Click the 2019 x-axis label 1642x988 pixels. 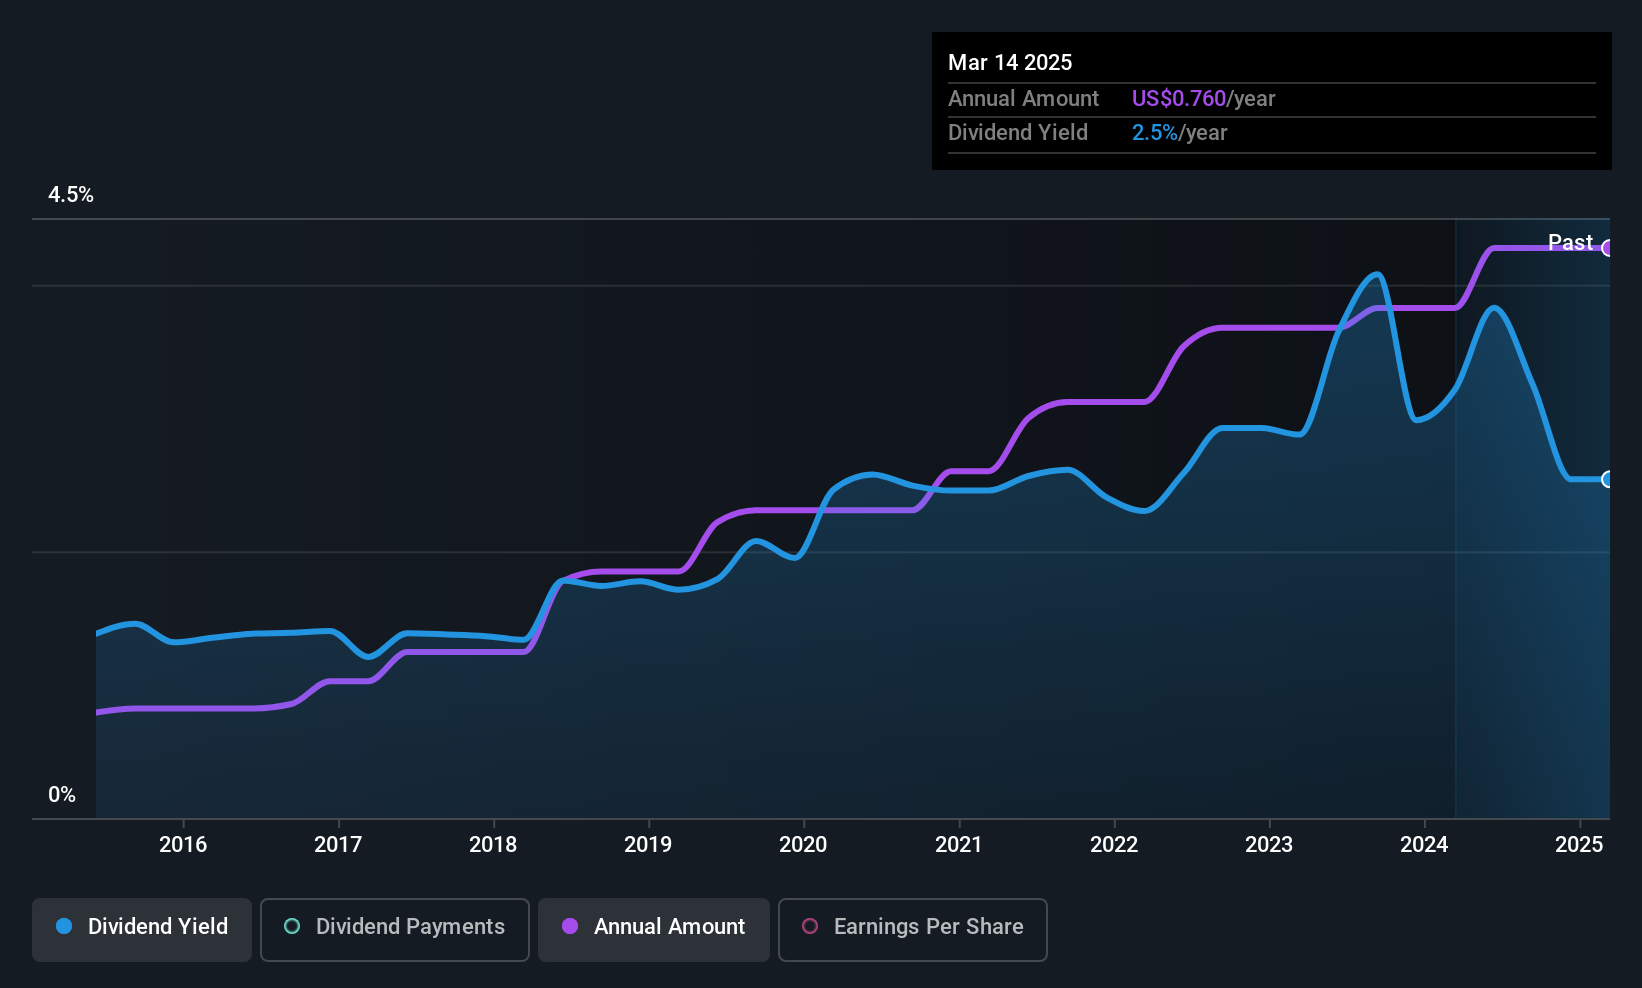tap(648, 844)
